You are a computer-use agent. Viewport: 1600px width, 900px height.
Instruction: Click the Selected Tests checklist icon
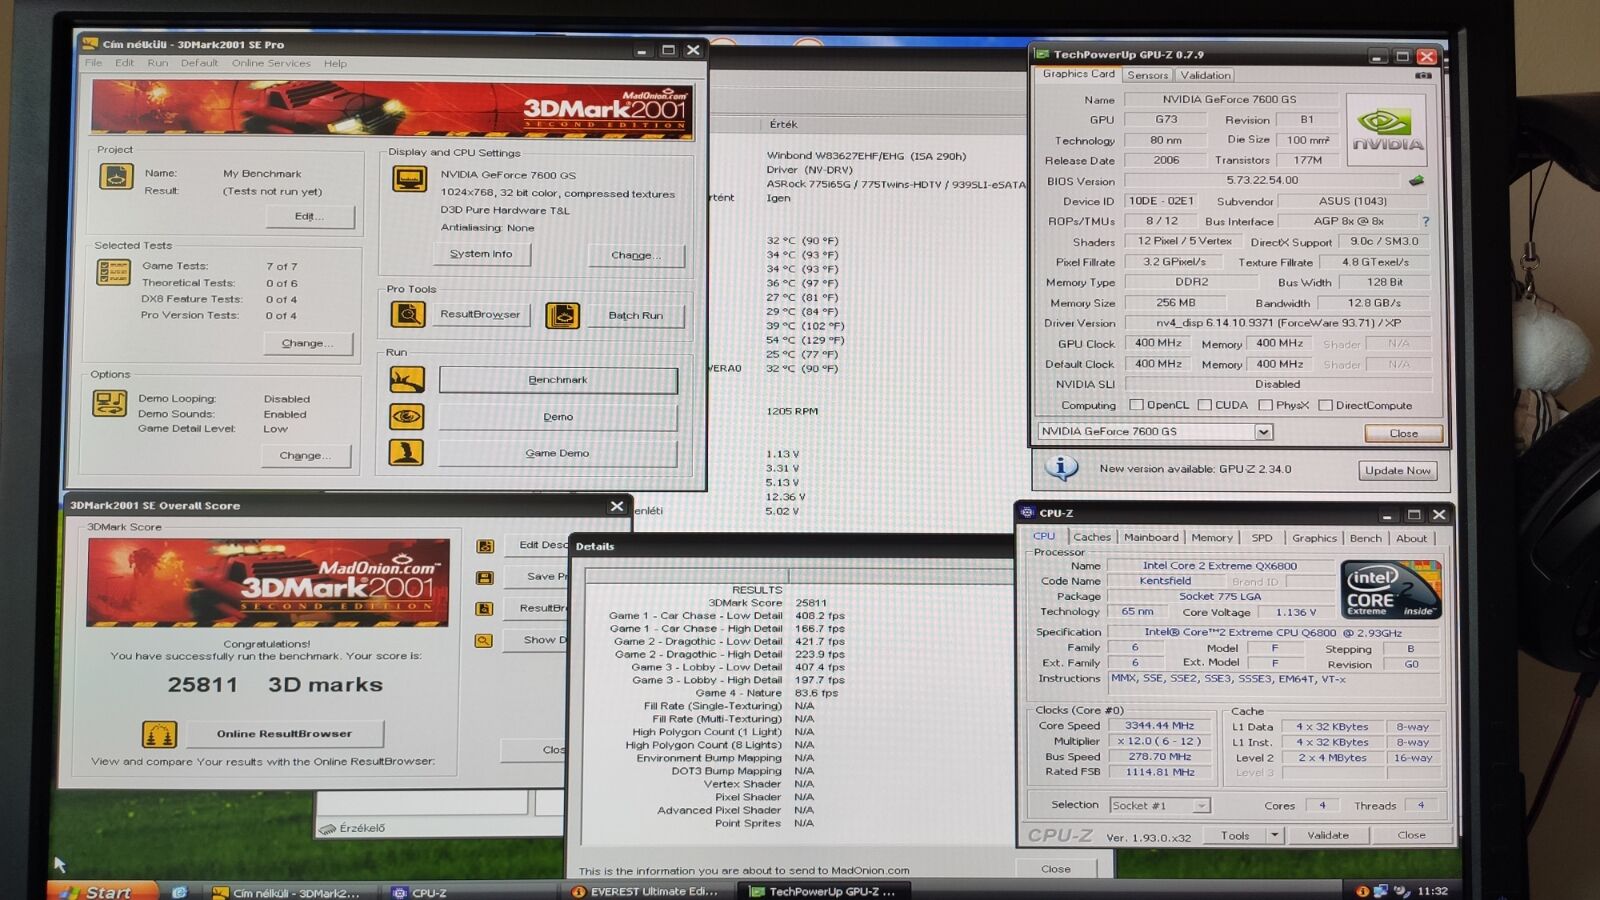[114, 272]
